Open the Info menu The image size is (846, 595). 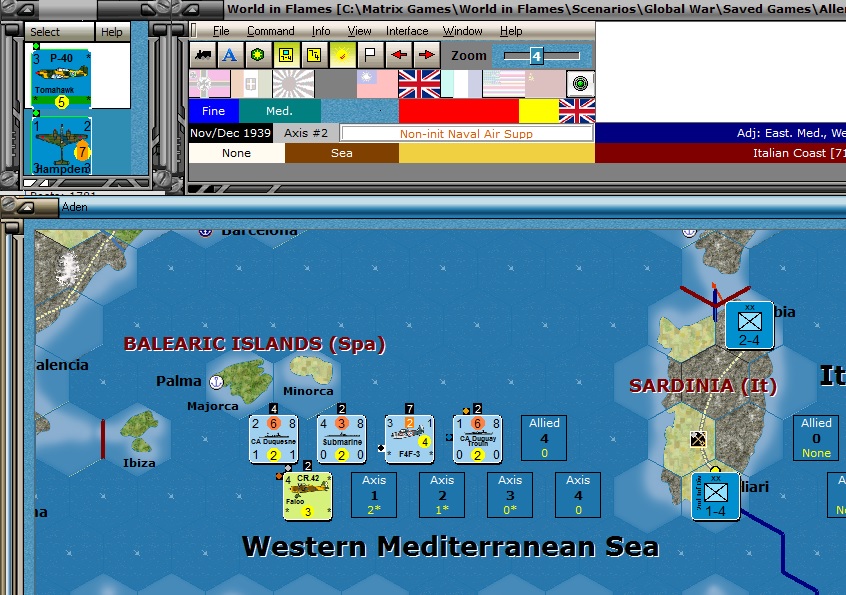tap(320, 31)
